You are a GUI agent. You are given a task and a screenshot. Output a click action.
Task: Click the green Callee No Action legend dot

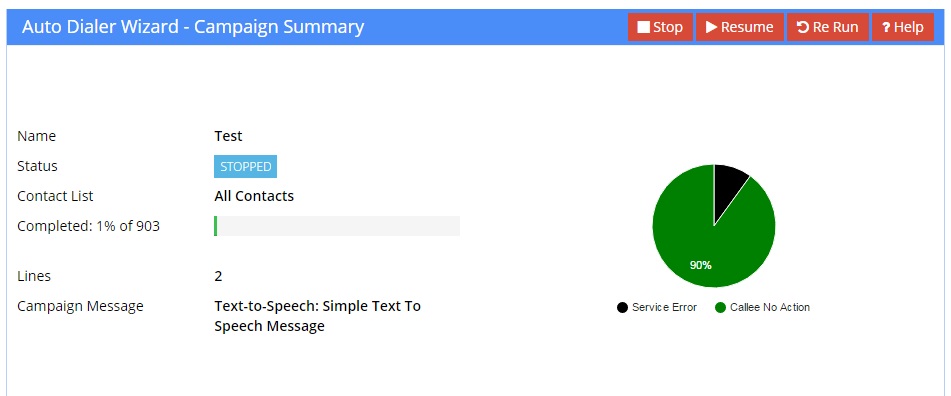(x=721, y=307)
